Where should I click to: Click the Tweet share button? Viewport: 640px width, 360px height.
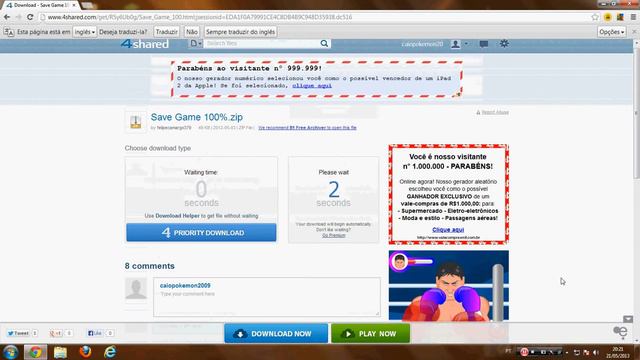[x=19, y=333]
